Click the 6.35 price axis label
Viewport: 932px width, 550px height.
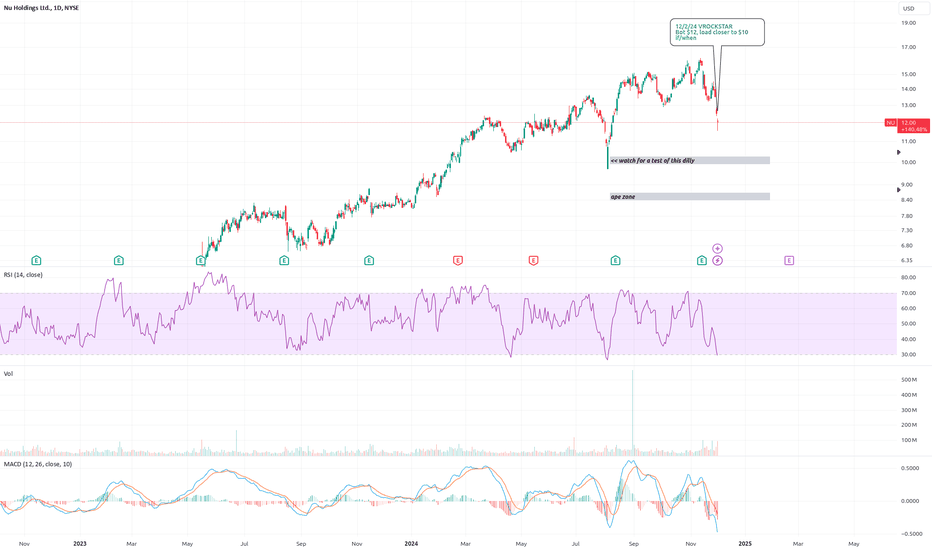(x=906, y=260)
